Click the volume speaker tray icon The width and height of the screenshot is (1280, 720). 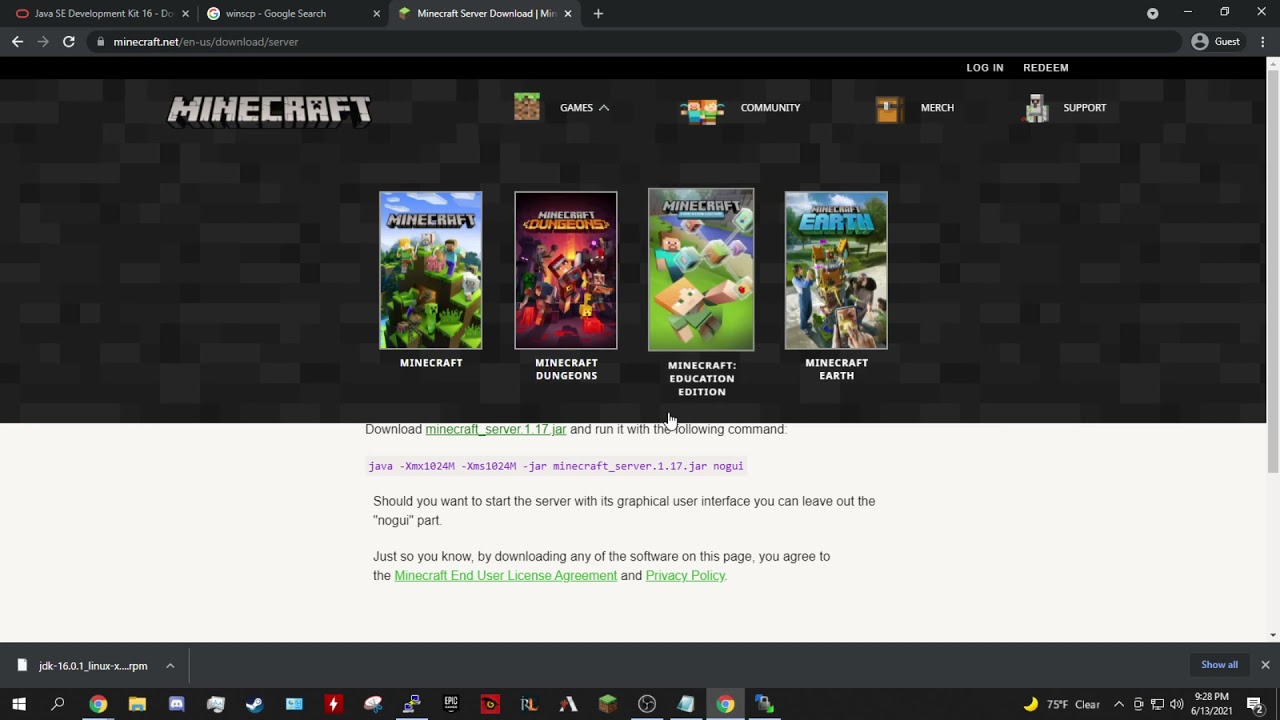pyautogui.click(x=1176, y=704)
